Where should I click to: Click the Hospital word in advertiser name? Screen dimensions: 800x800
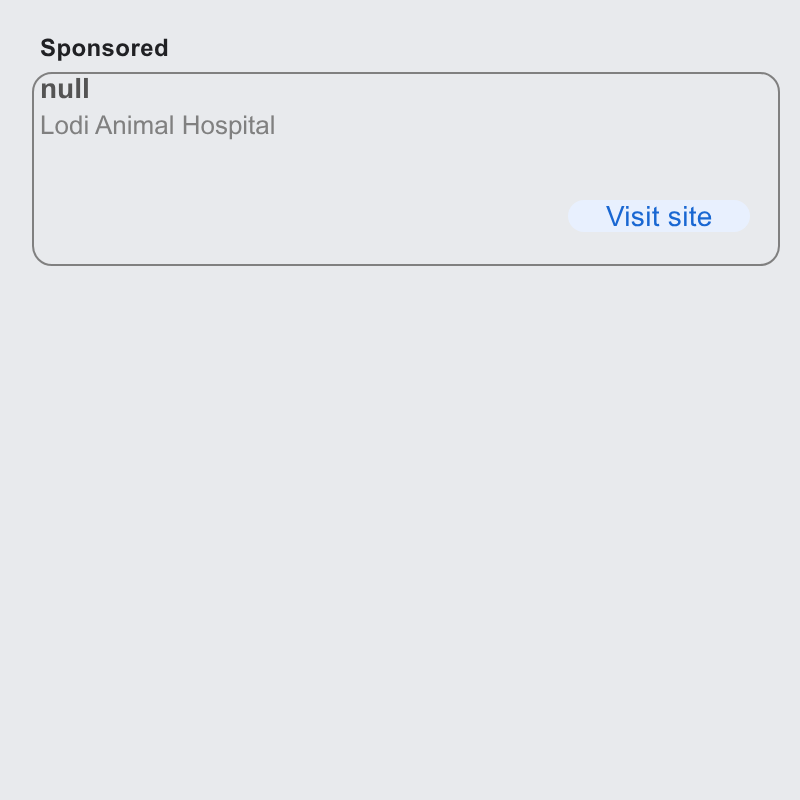coord(229,126)
